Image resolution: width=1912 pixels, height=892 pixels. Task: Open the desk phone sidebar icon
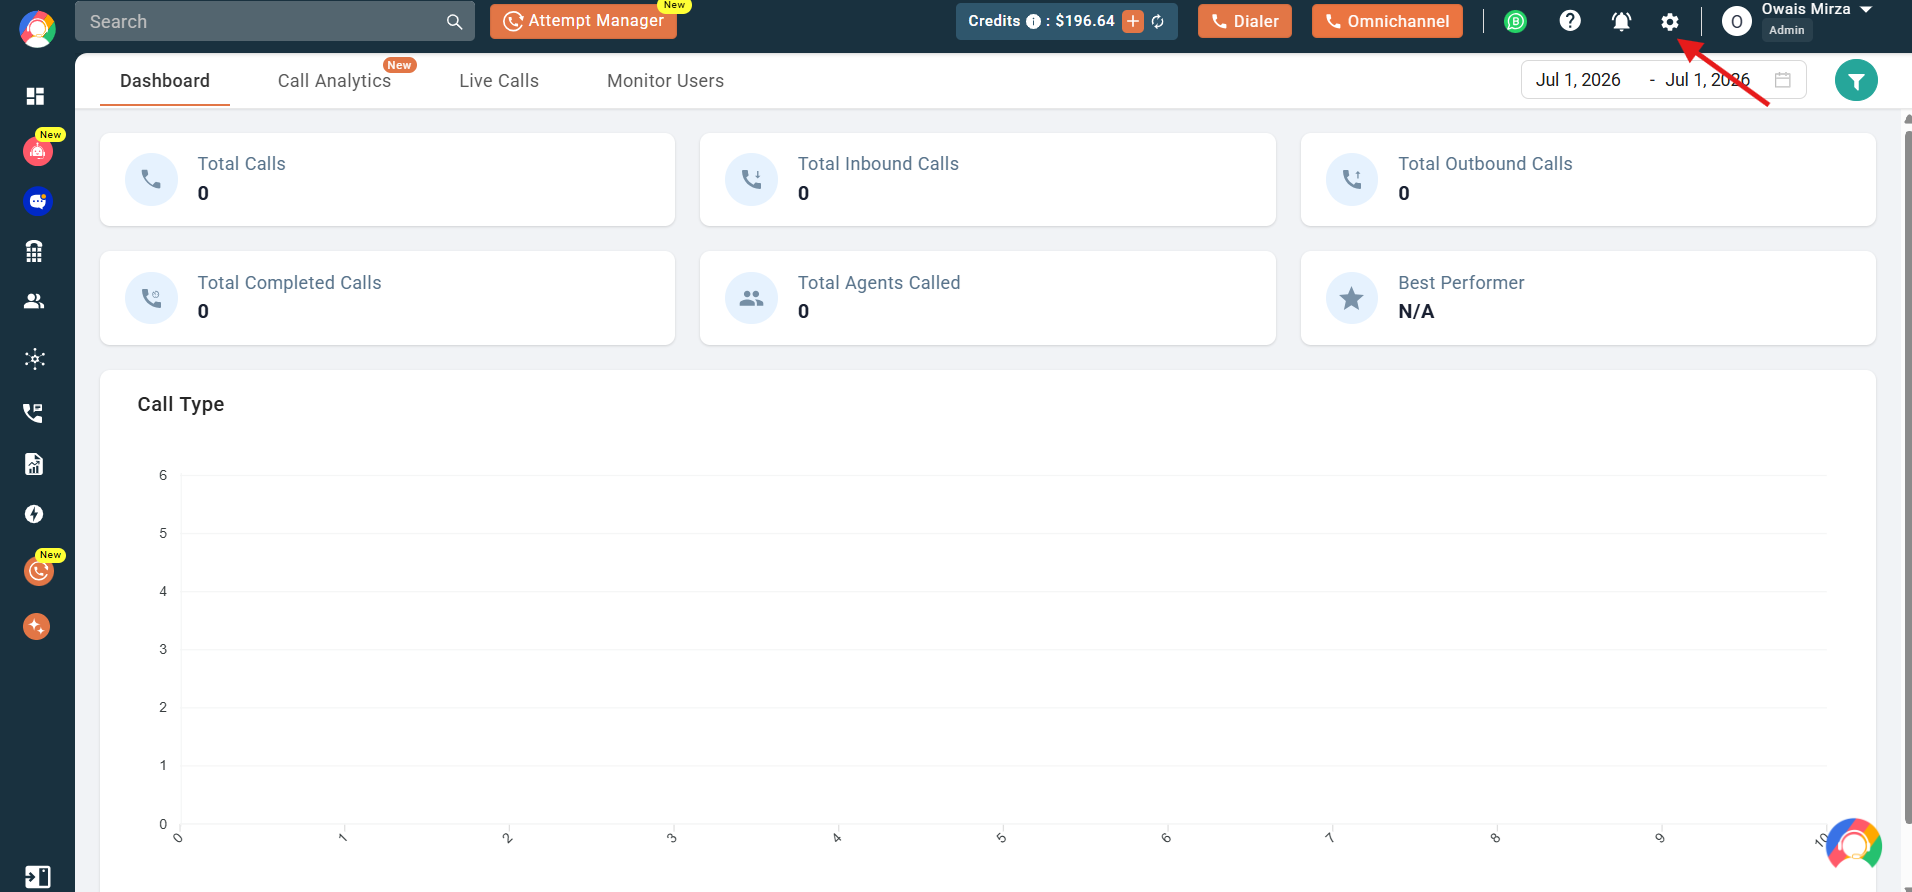click(x=34, y=251)
